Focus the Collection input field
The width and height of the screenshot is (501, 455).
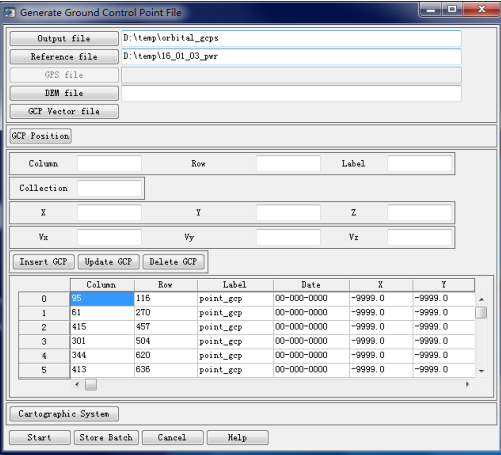(109, 188)
